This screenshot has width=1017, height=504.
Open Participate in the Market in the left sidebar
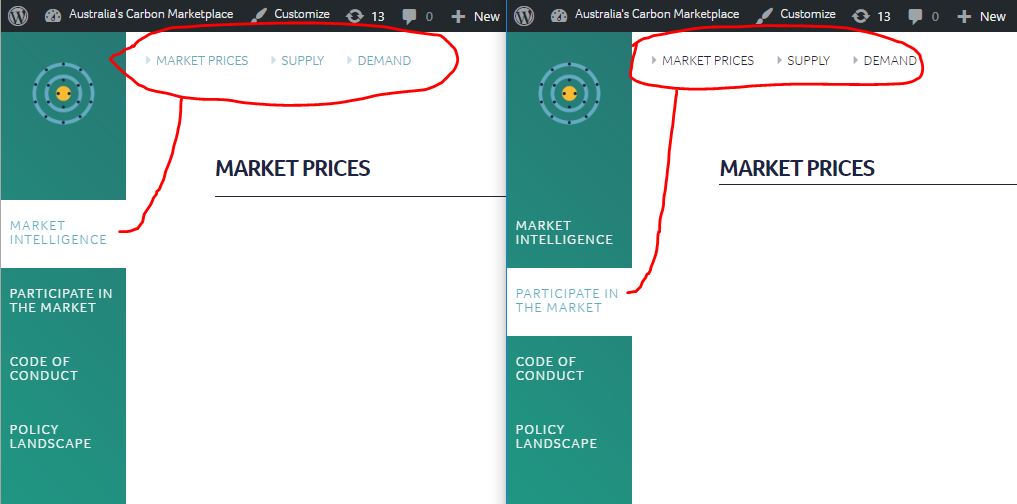coord(61,300)
